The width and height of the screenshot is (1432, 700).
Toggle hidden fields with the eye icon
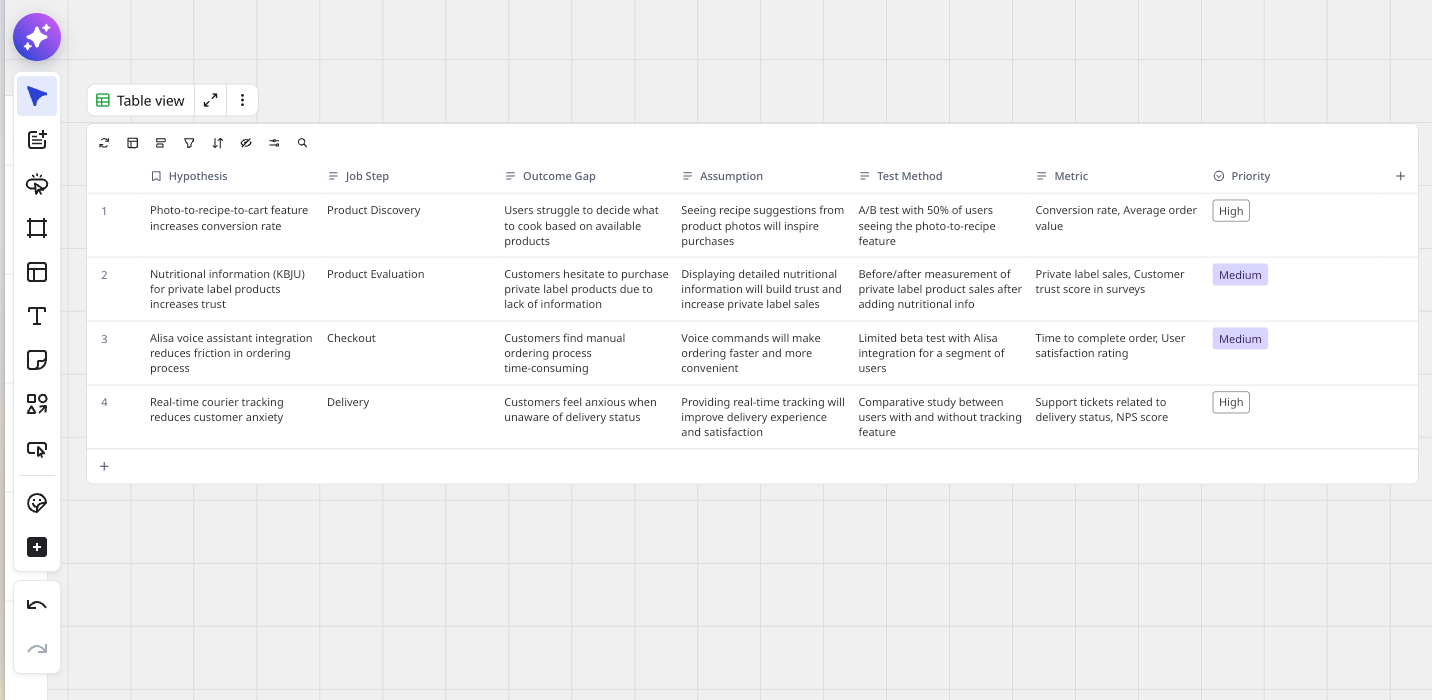pyautogui.click(x=246, y=143)
